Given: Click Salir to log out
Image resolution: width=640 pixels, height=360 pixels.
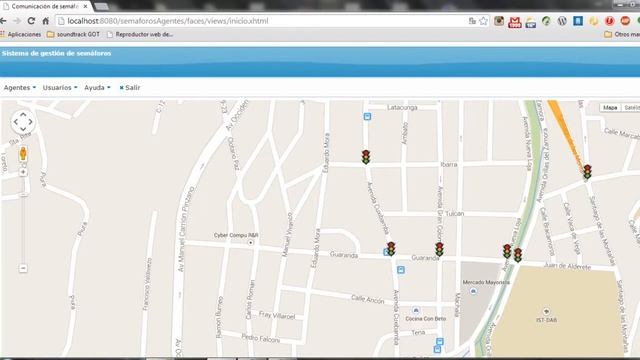Looking at the screenshot, I should [x=130, y=87].
